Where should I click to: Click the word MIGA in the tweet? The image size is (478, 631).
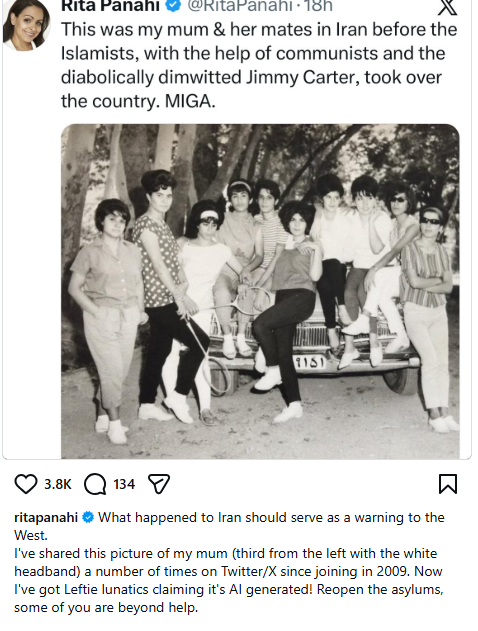click(190, 101)
